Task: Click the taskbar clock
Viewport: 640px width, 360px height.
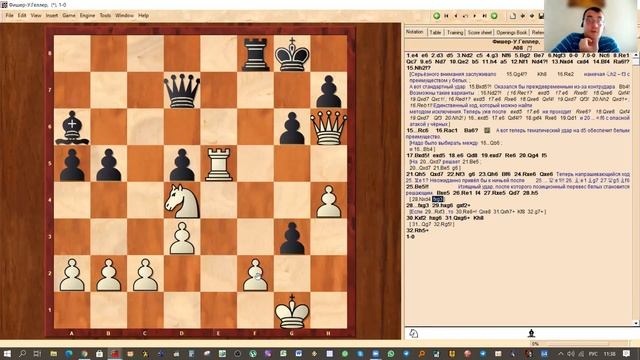Action: (x=609, y=353)
